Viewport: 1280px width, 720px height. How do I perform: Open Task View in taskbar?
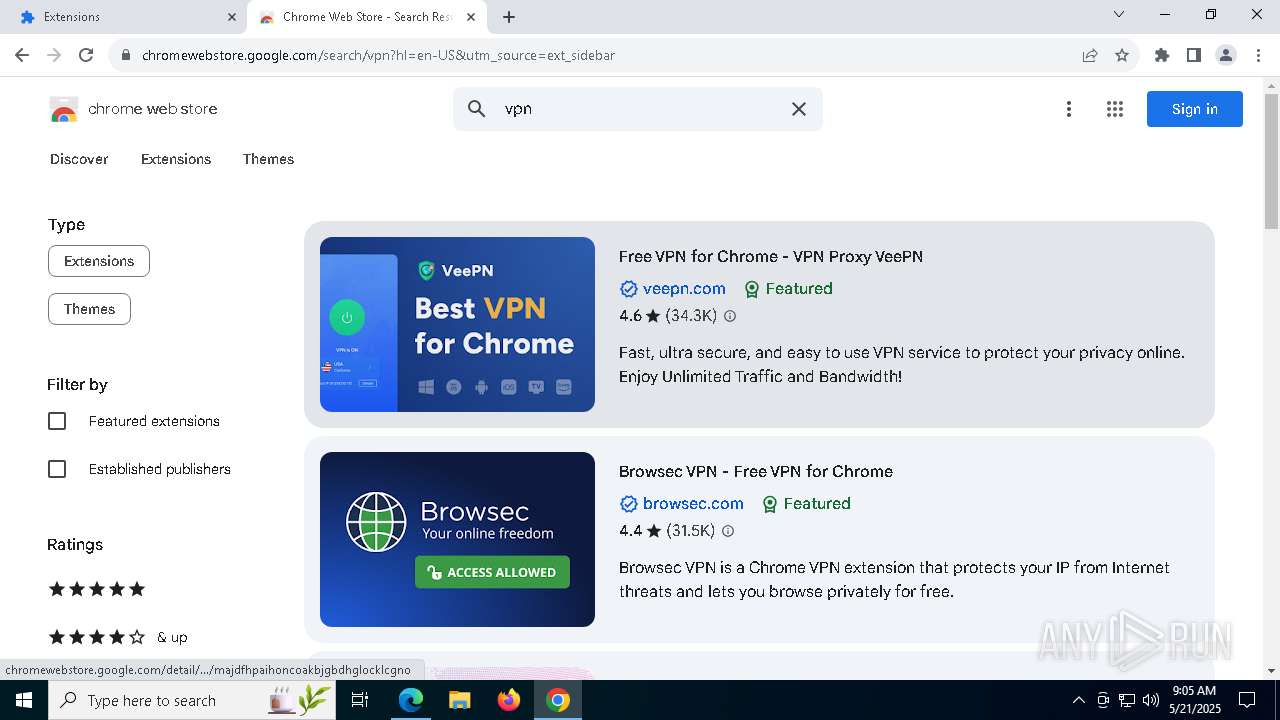[x=360, y=700]
